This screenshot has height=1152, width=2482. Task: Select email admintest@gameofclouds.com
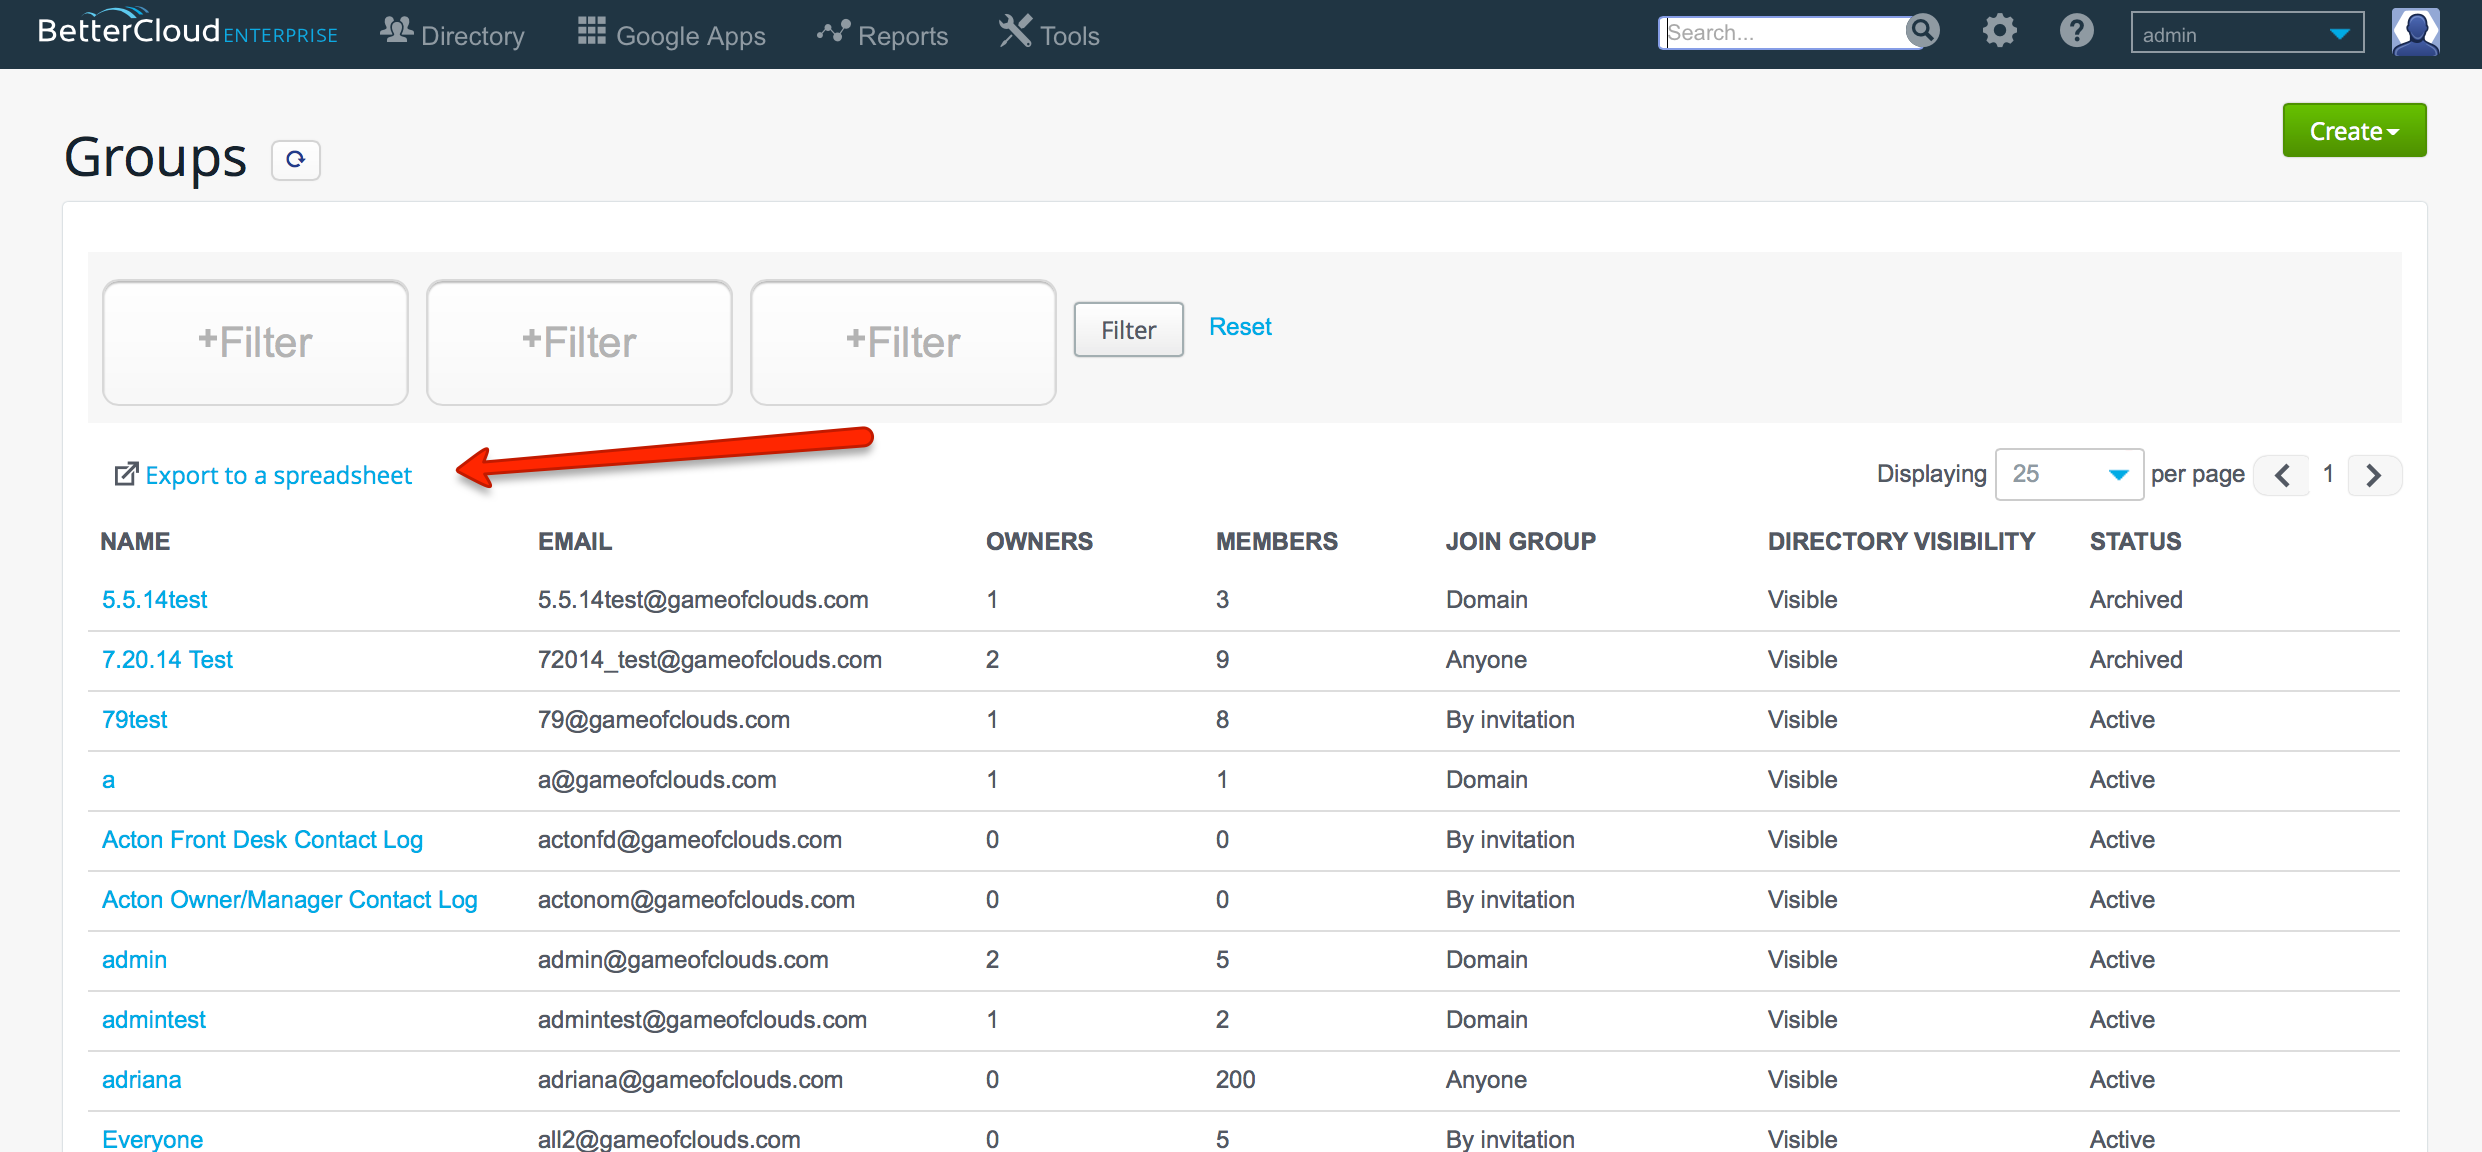click(702, 1019)
